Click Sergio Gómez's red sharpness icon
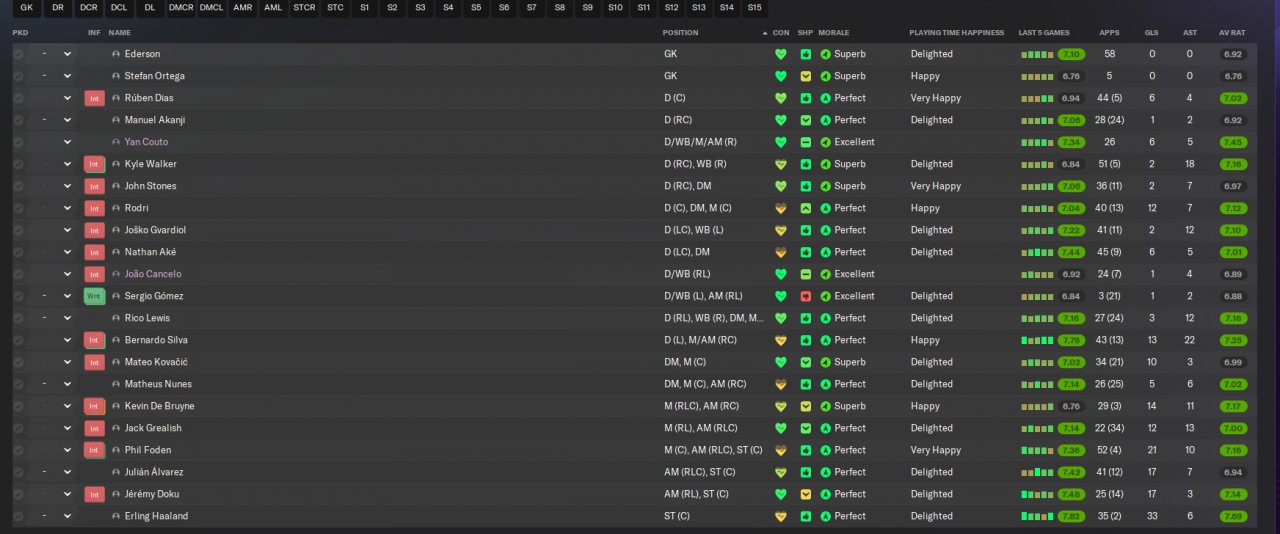Image resolution: width=1280 pixels, height=534 pixels. coord(806,296)
